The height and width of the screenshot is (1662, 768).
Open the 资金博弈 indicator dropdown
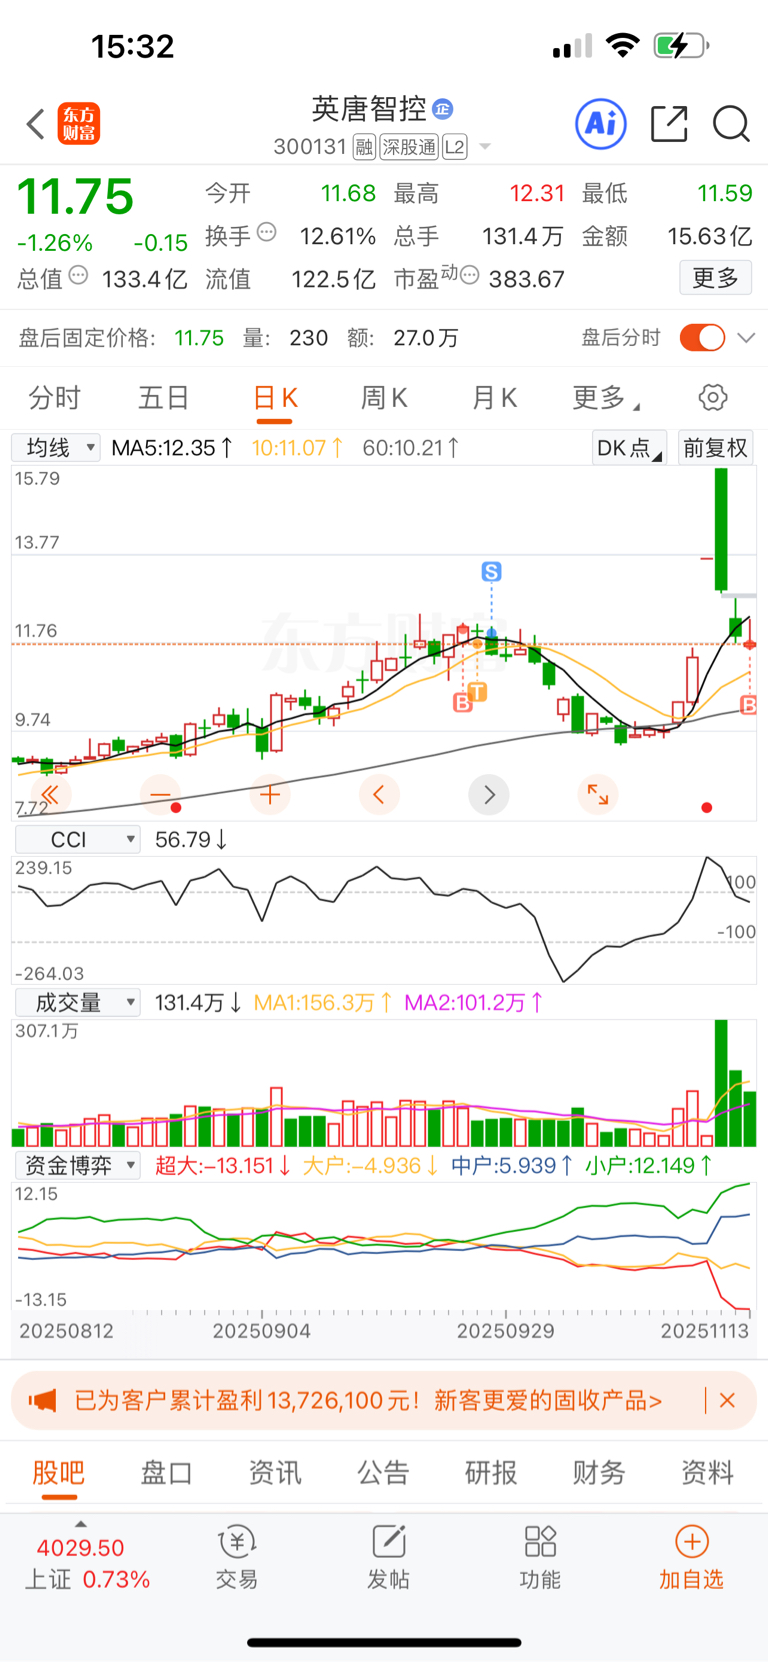click(77, 1165)
